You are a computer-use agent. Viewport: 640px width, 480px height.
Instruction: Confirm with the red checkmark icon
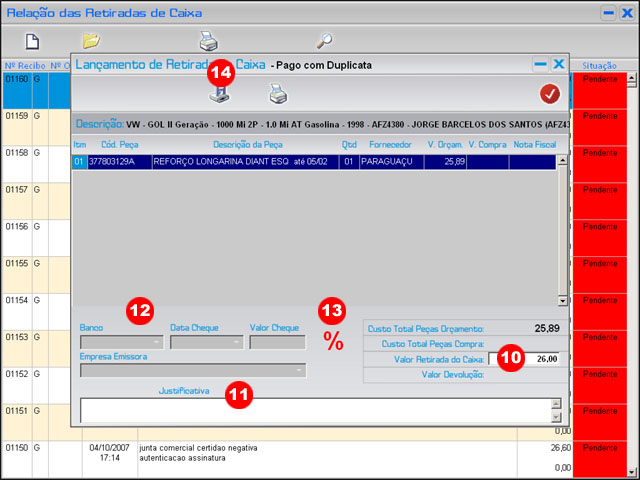[549, 94]
